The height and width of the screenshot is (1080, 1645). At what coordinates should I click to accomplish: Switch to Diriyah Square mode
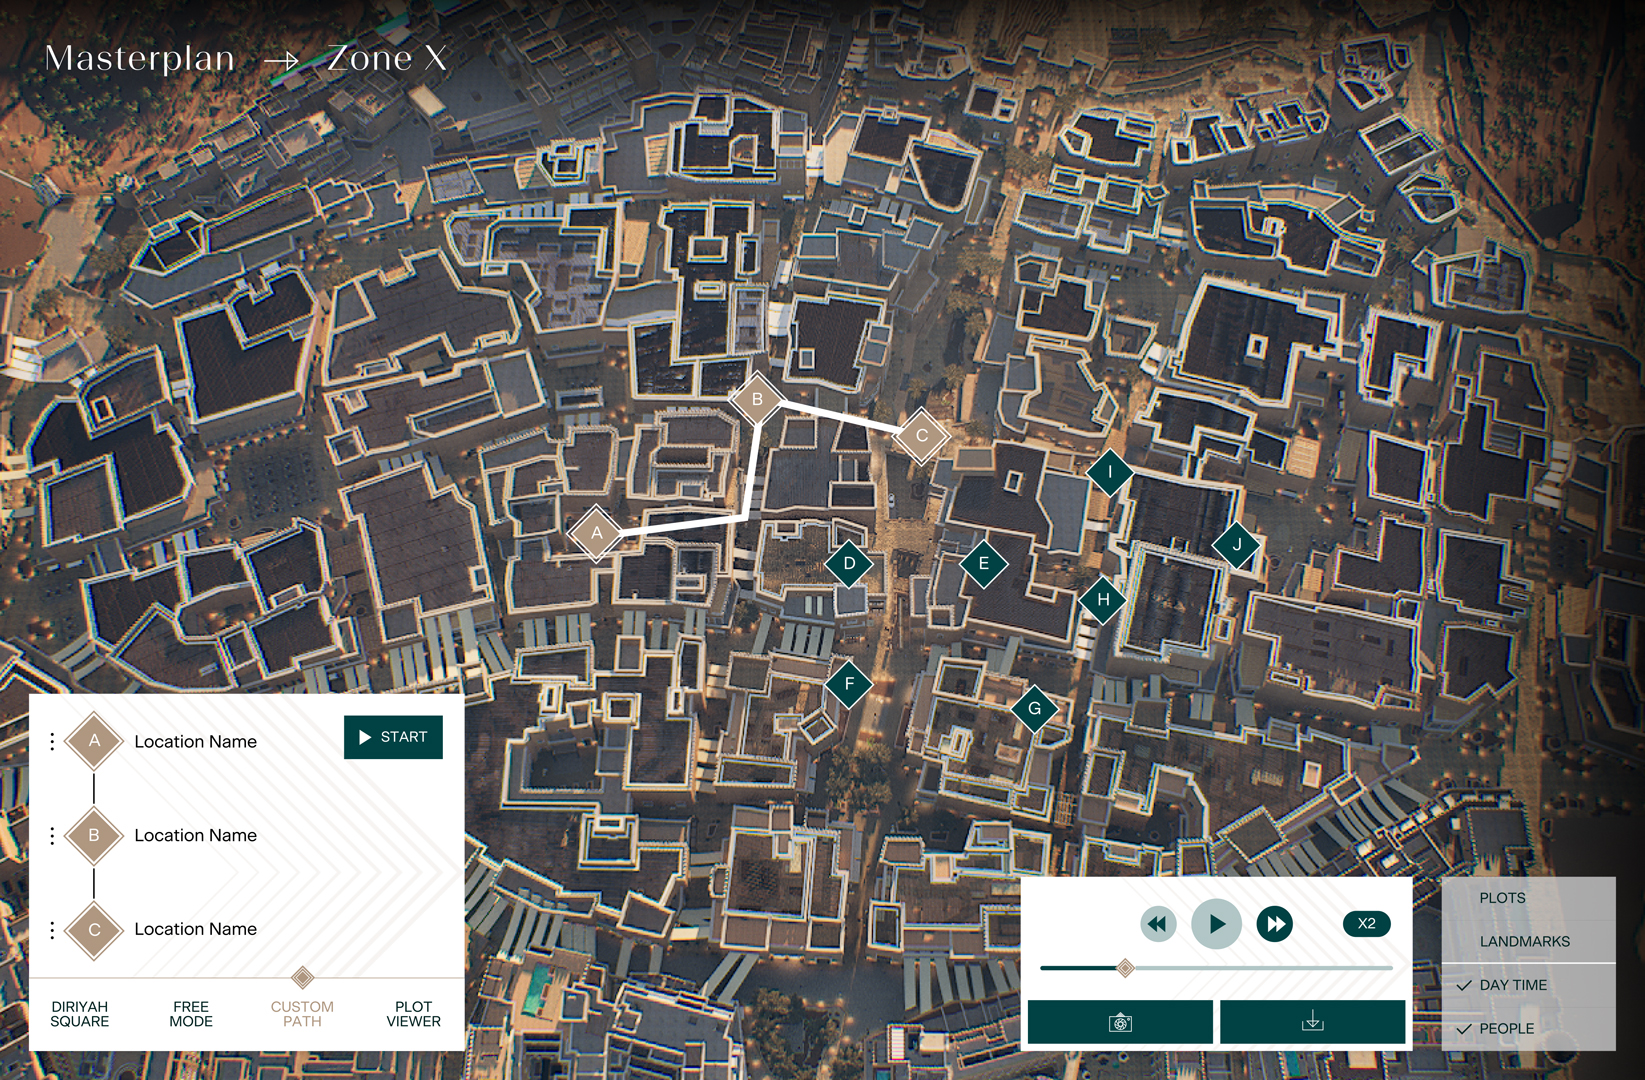point(79,1014)
